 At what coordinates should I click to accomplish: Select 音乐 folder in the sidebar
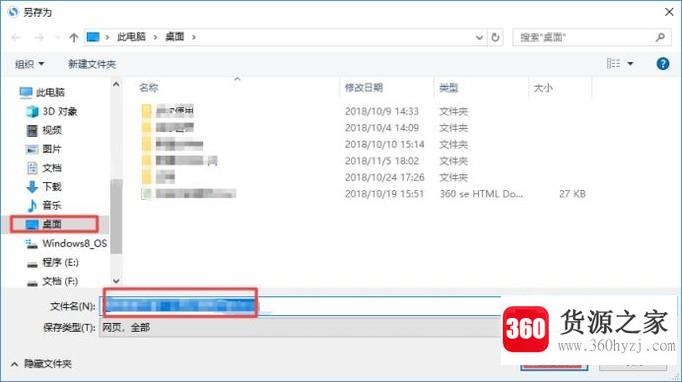tap(44, 205)
